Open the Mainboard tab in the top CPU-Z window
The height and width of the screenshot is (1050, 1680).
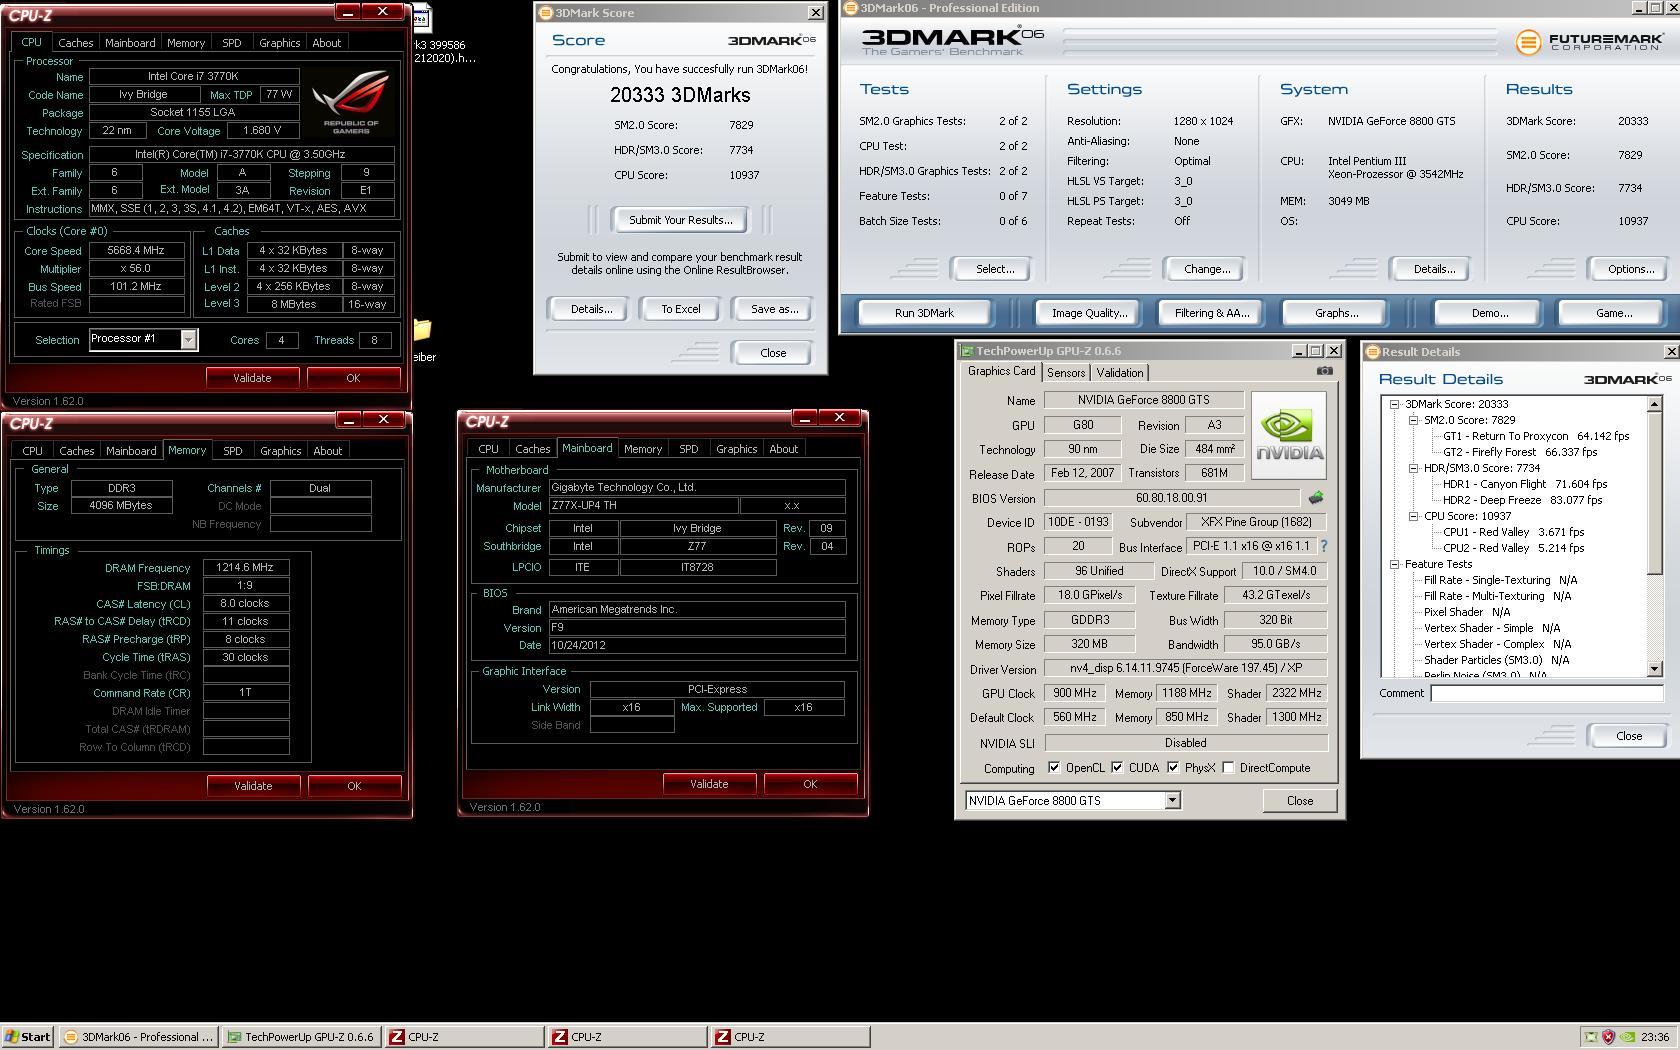[130, 43]
